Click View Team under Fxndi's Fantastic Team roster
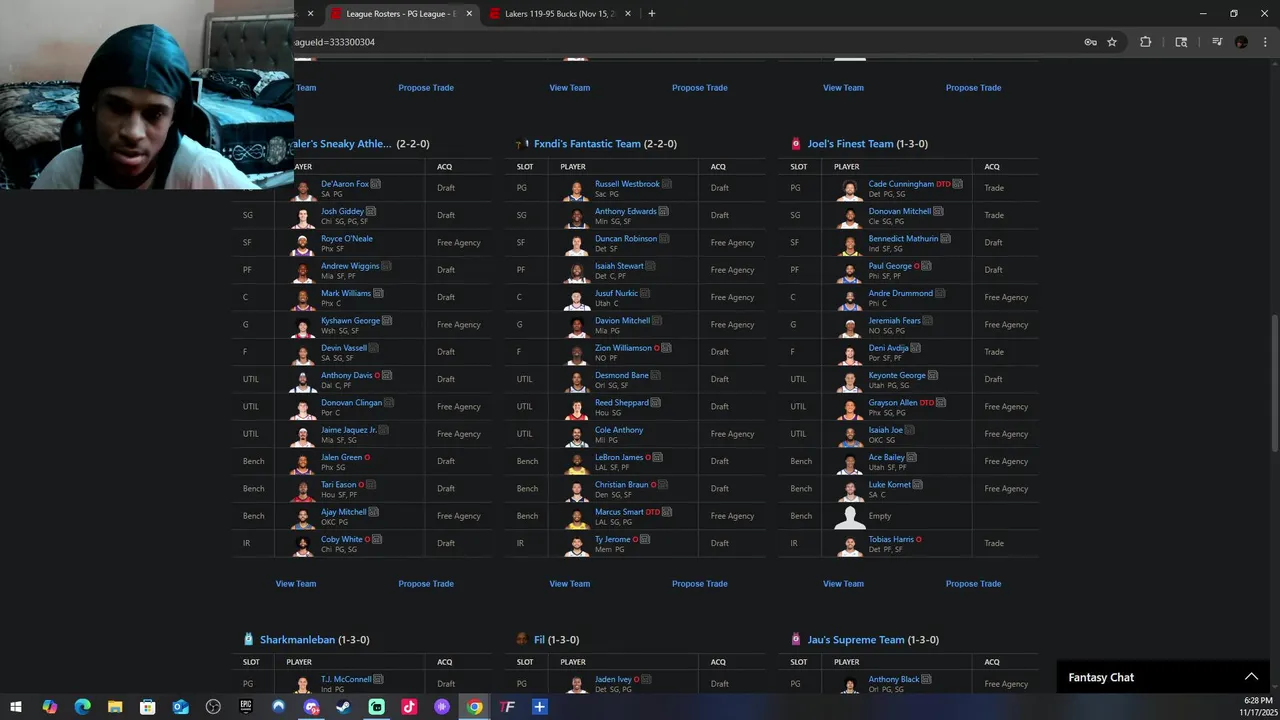Viewport: 1280px width, 720px height. pyautogui.click(x=570, y=583)
